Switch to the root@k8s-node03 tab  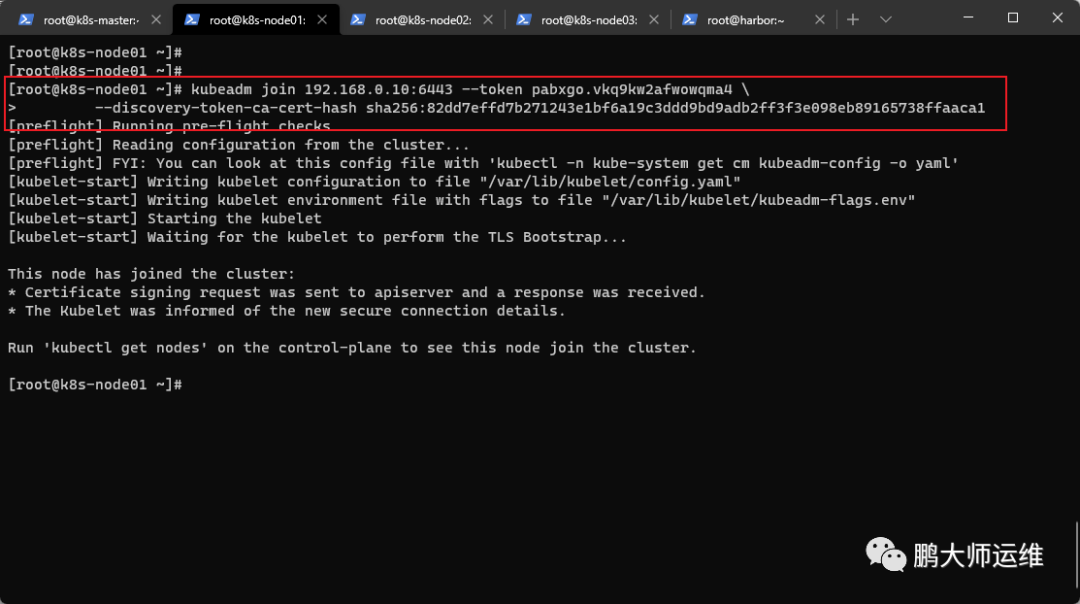588,20
